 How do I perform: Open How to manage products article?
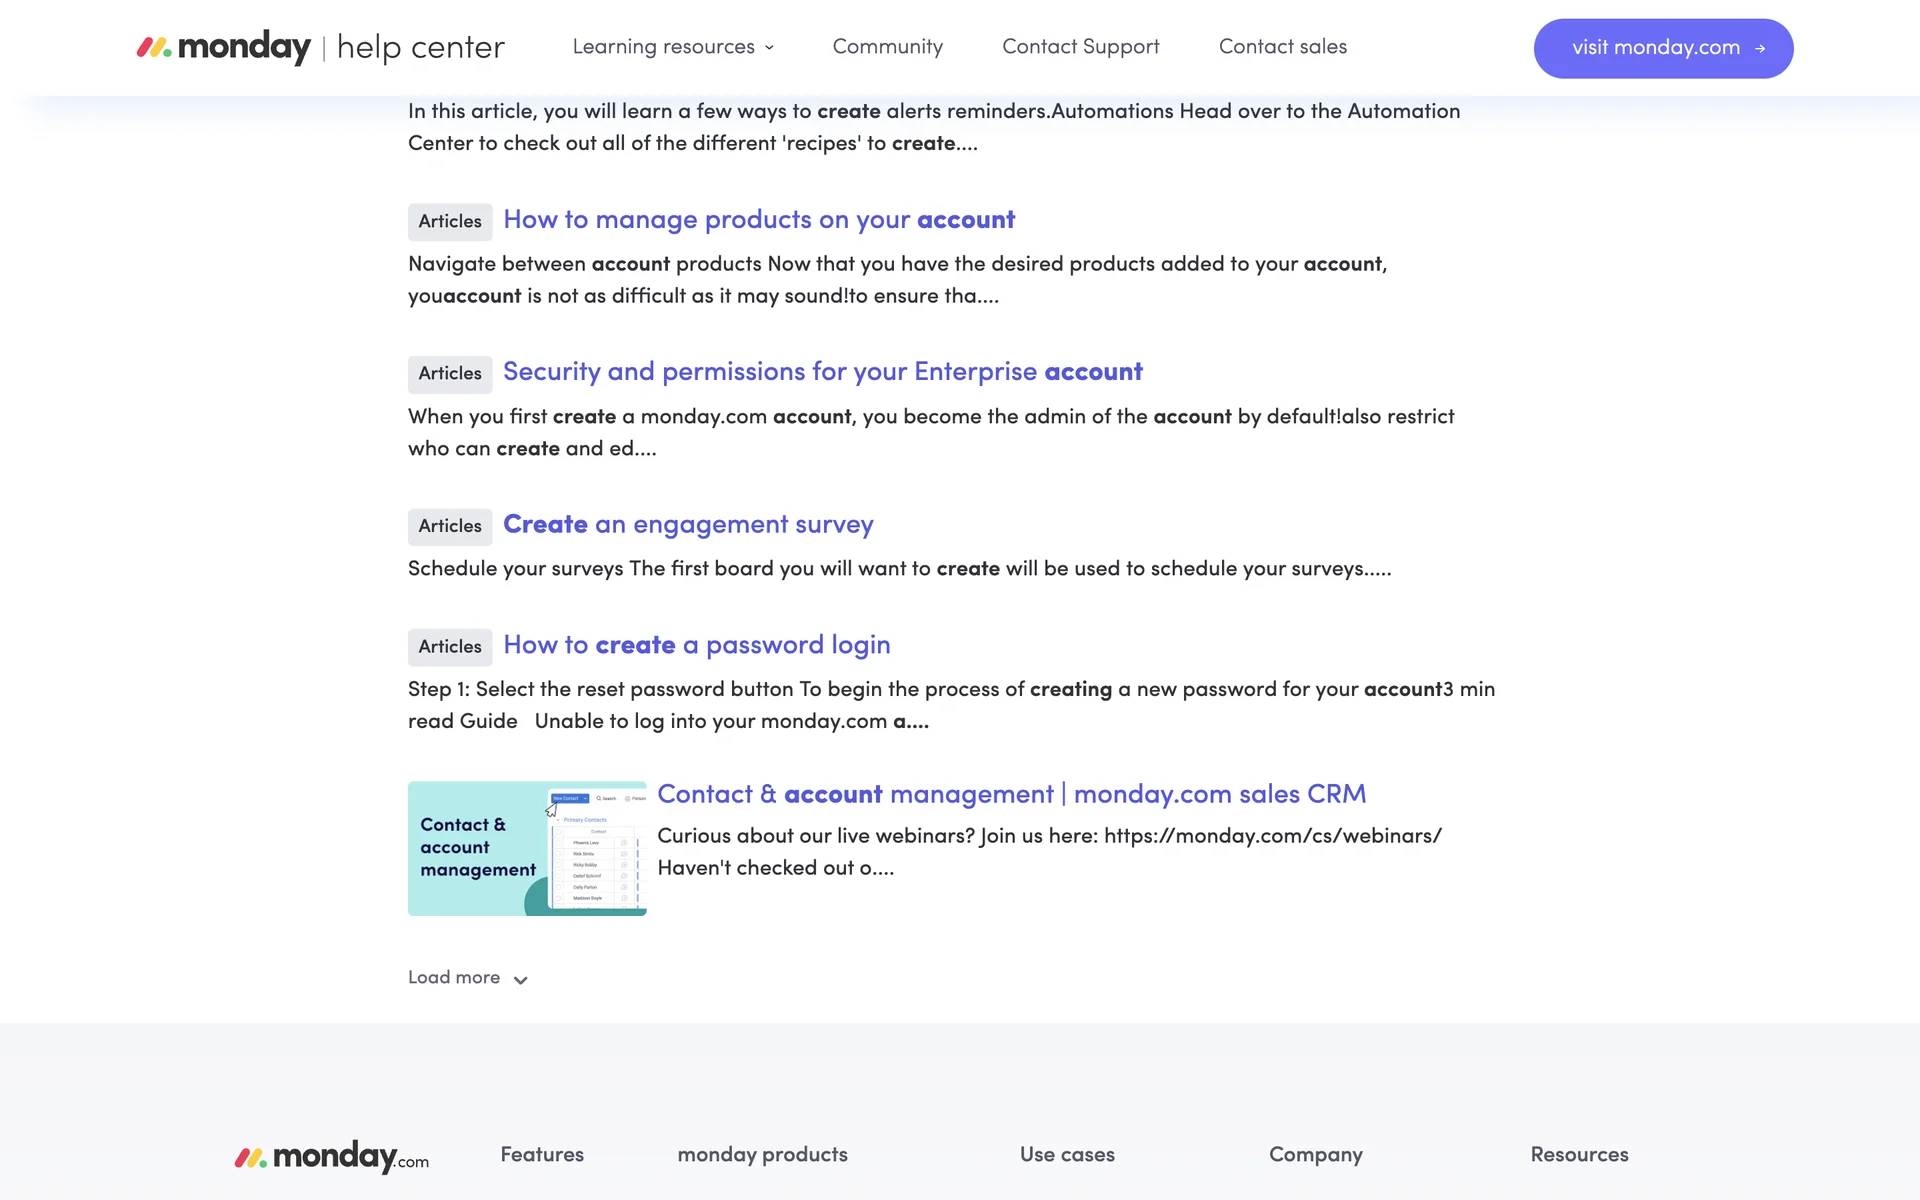coord(758,220)
